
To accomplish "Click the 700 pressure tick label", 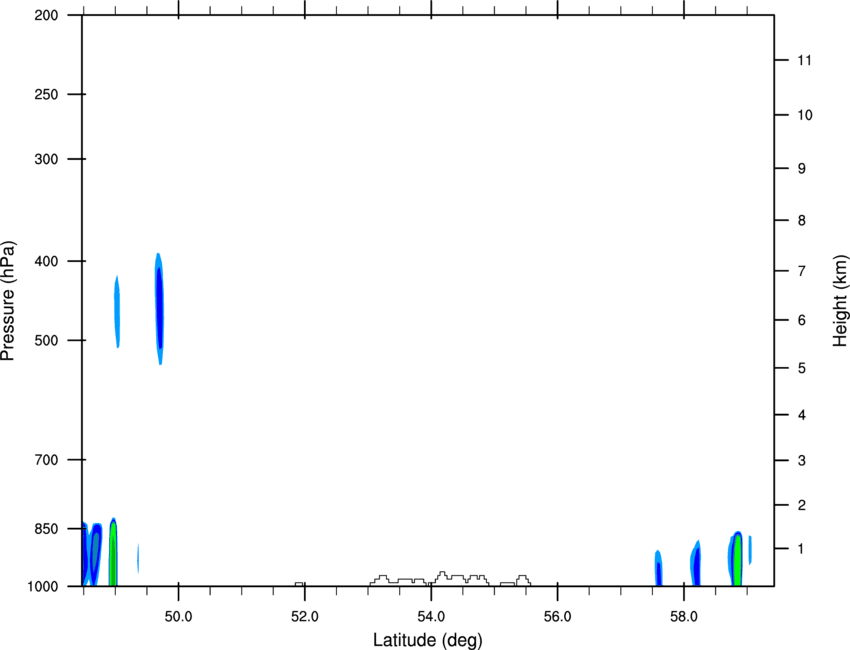I will [x=46, y=460].
